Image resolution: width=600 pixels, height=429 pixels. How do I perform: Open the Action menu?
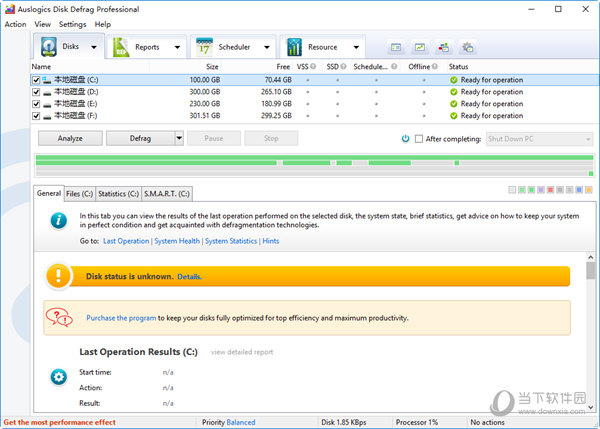pos(15,24)
